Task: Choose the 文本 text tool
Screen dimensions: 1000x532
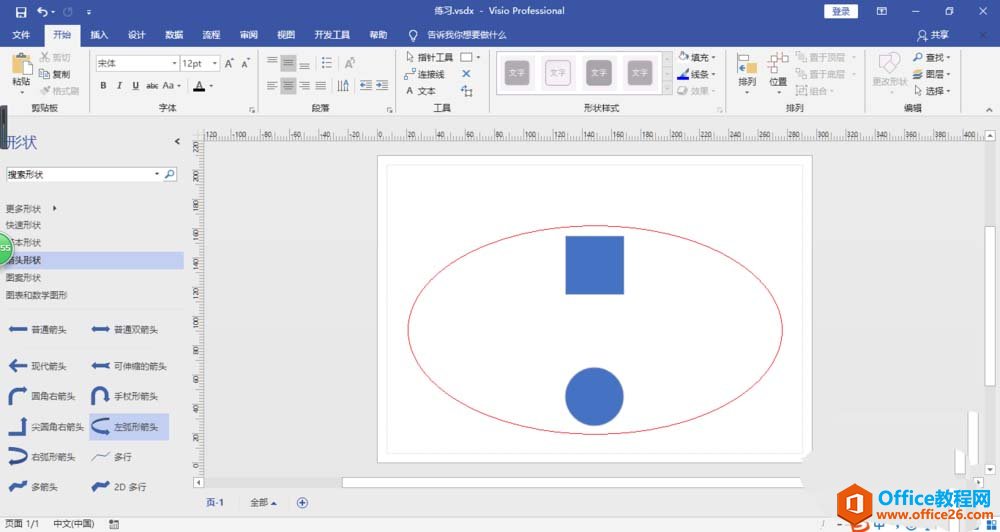Action: click(x=420, y=91)
